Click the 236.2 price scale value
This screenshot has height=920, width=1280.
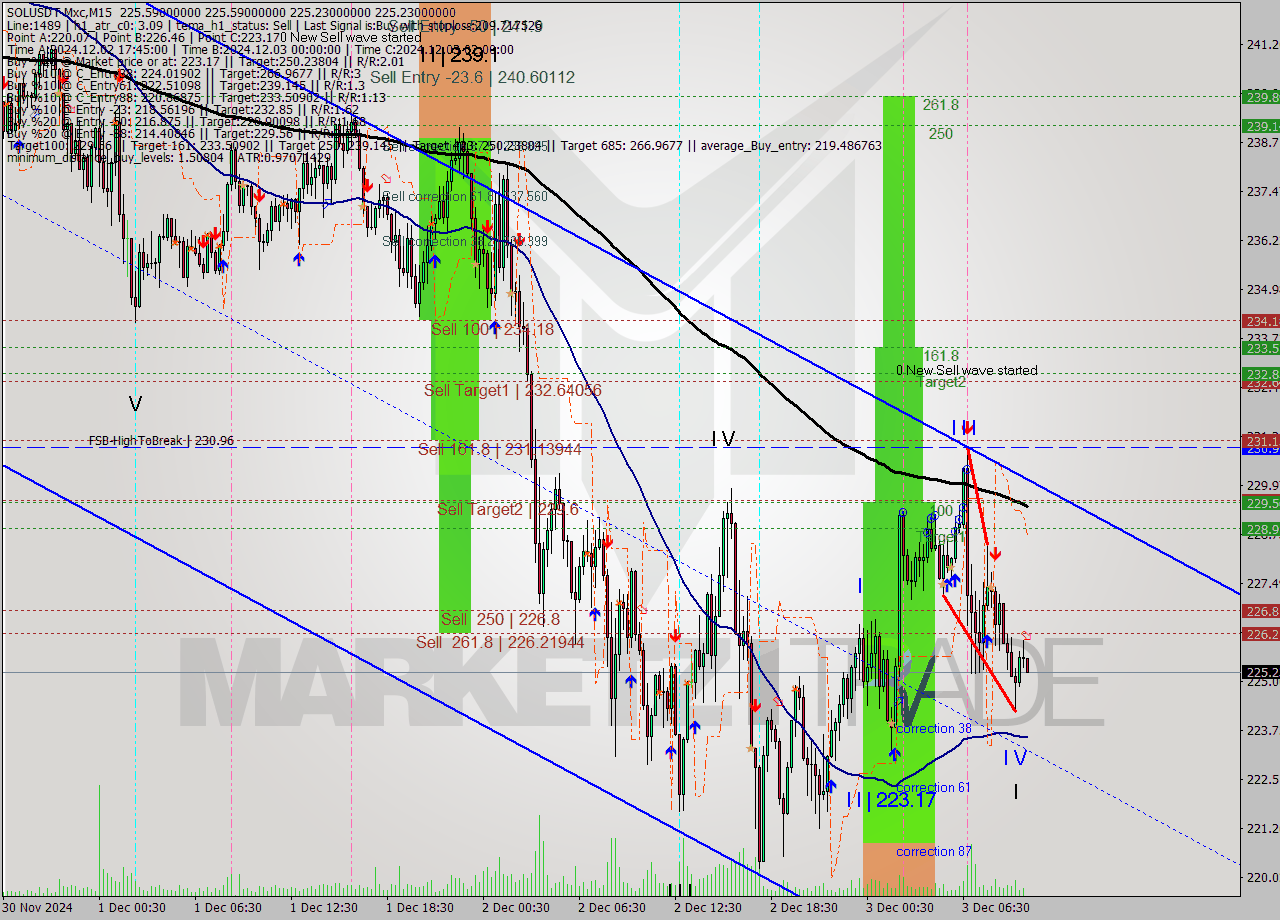(1262, 241)
